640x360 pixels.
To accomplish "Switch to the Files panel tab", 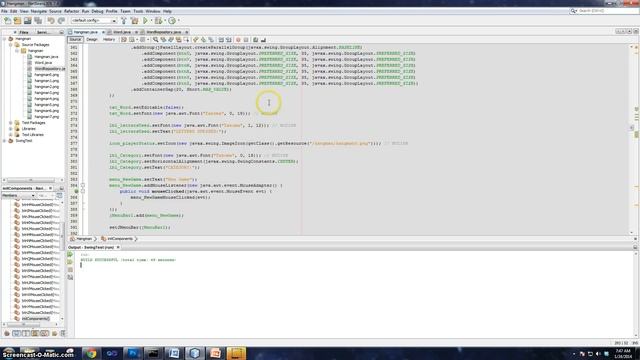I will pyautogui.click(x=24, y=32).
